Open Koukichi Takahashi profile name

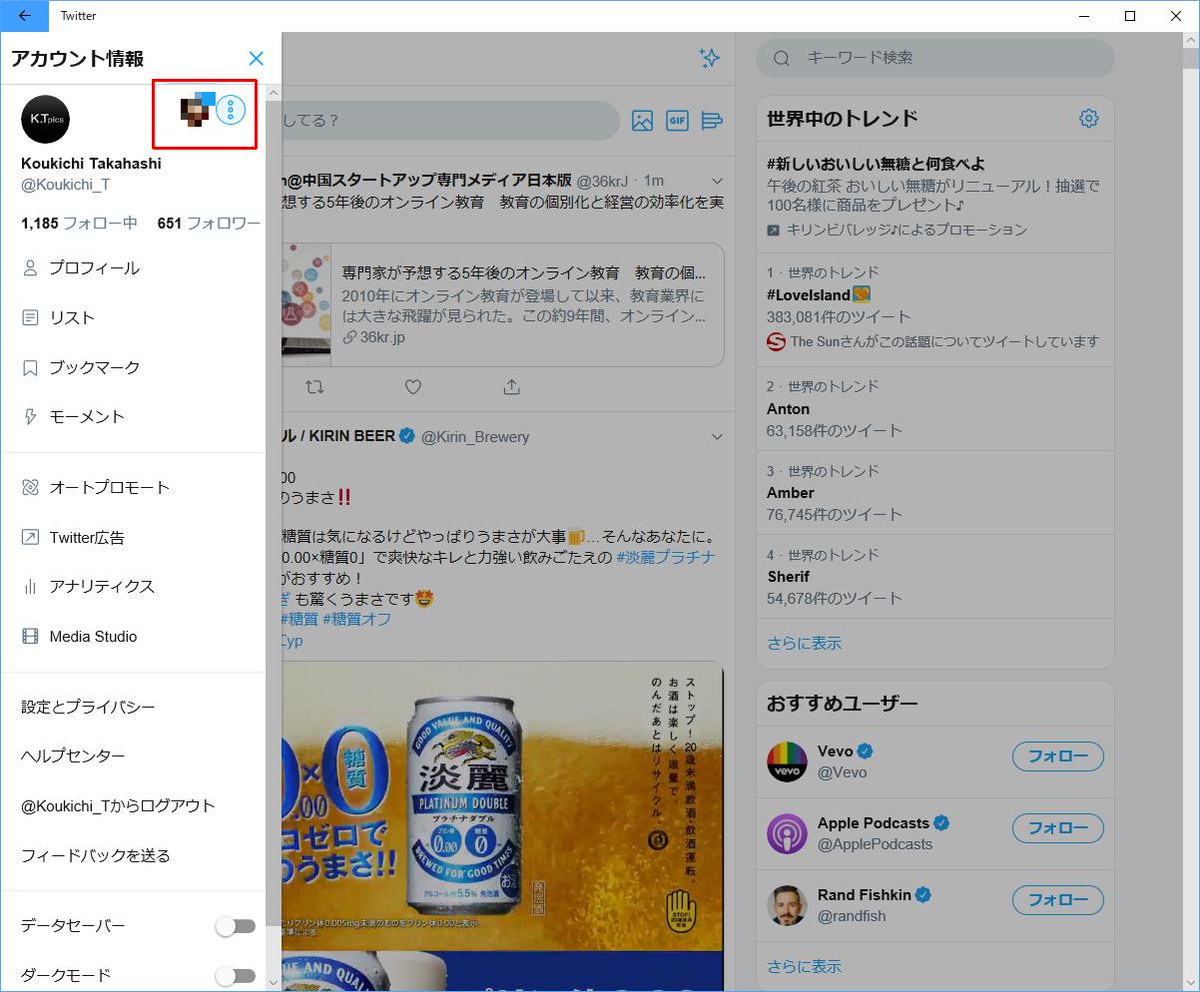(x=91, y=164)
